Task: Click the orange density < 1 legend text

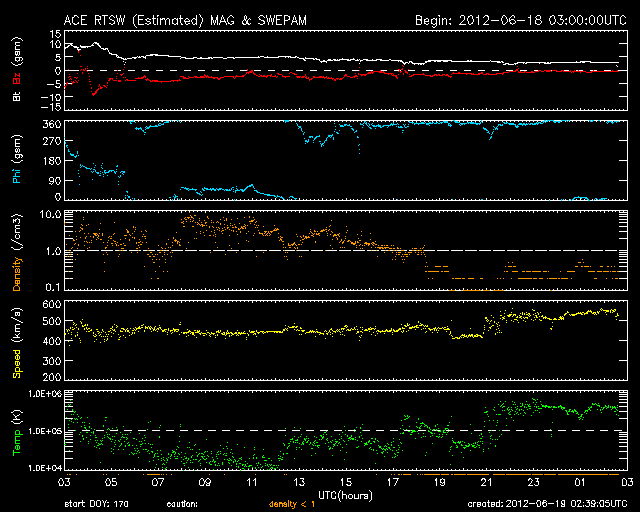Action: pos(292,505)
